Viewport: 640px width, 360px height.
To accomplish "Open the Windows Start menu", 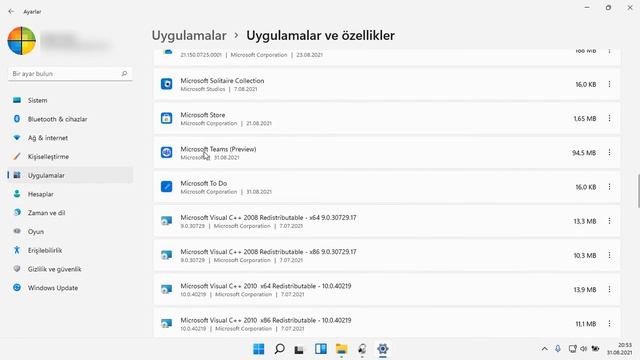I will [x=259, y=349].
